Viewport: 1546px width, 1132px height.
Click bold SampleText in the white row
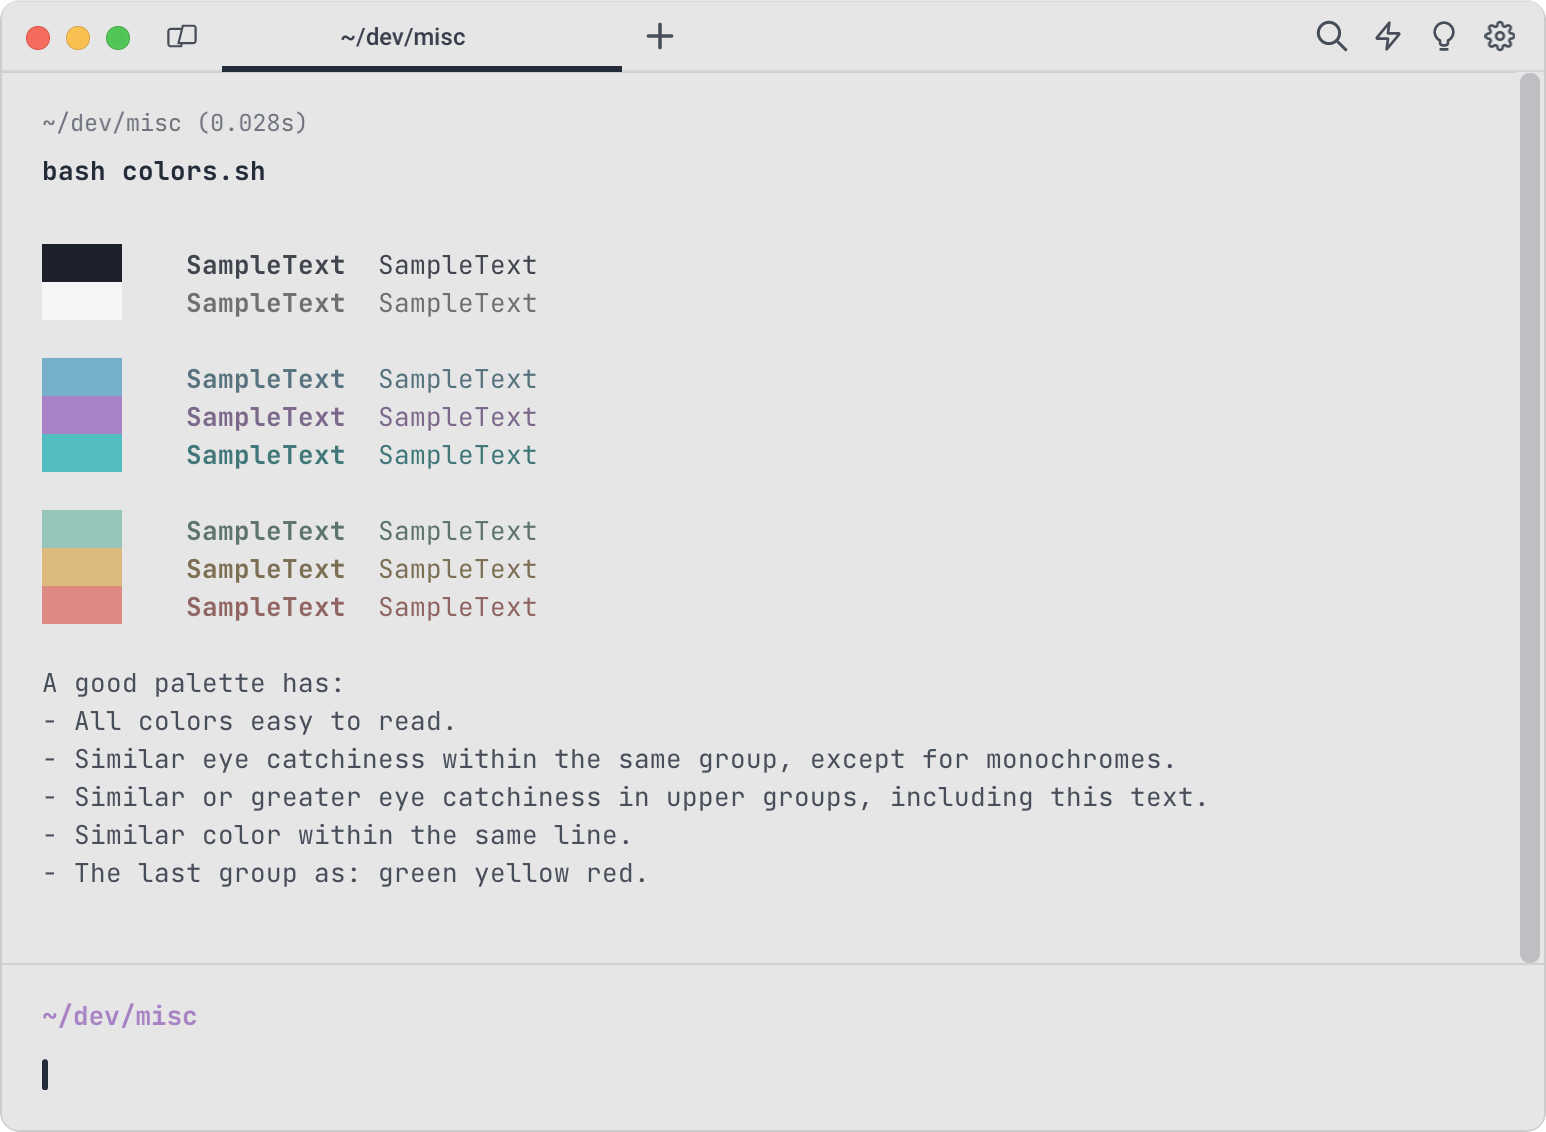coord(266,303)
